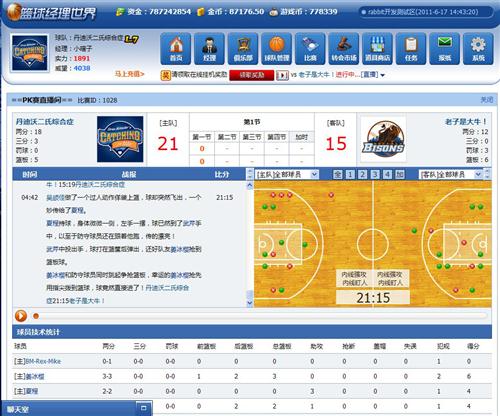
Task: Click the 资金 money icon
Action: coord(120,12)
